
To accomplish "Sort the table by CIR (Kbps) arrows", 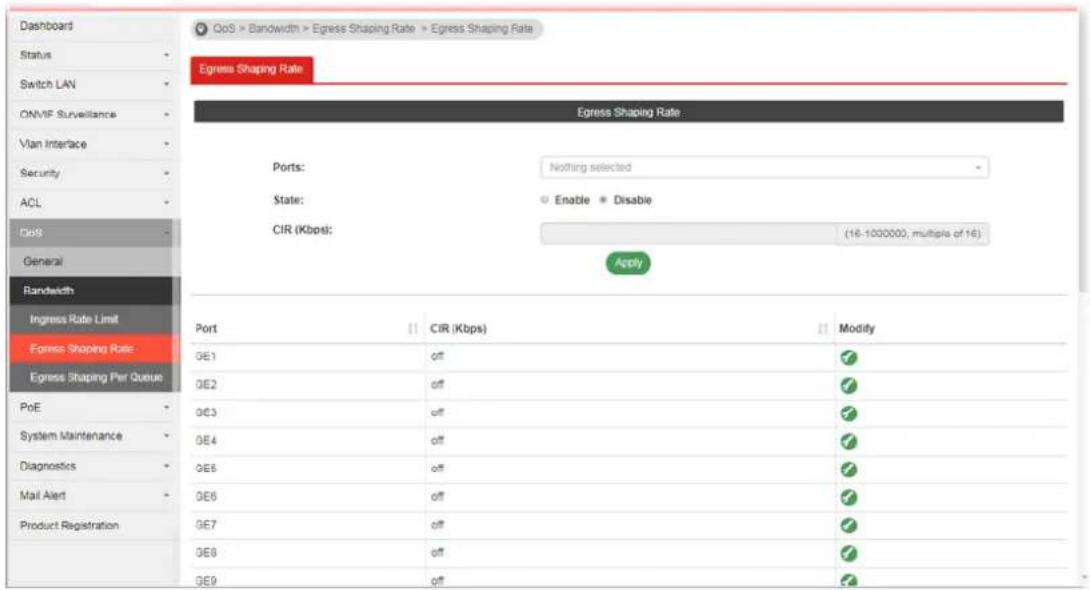I will pyautogui.click(x=823, y=328).
